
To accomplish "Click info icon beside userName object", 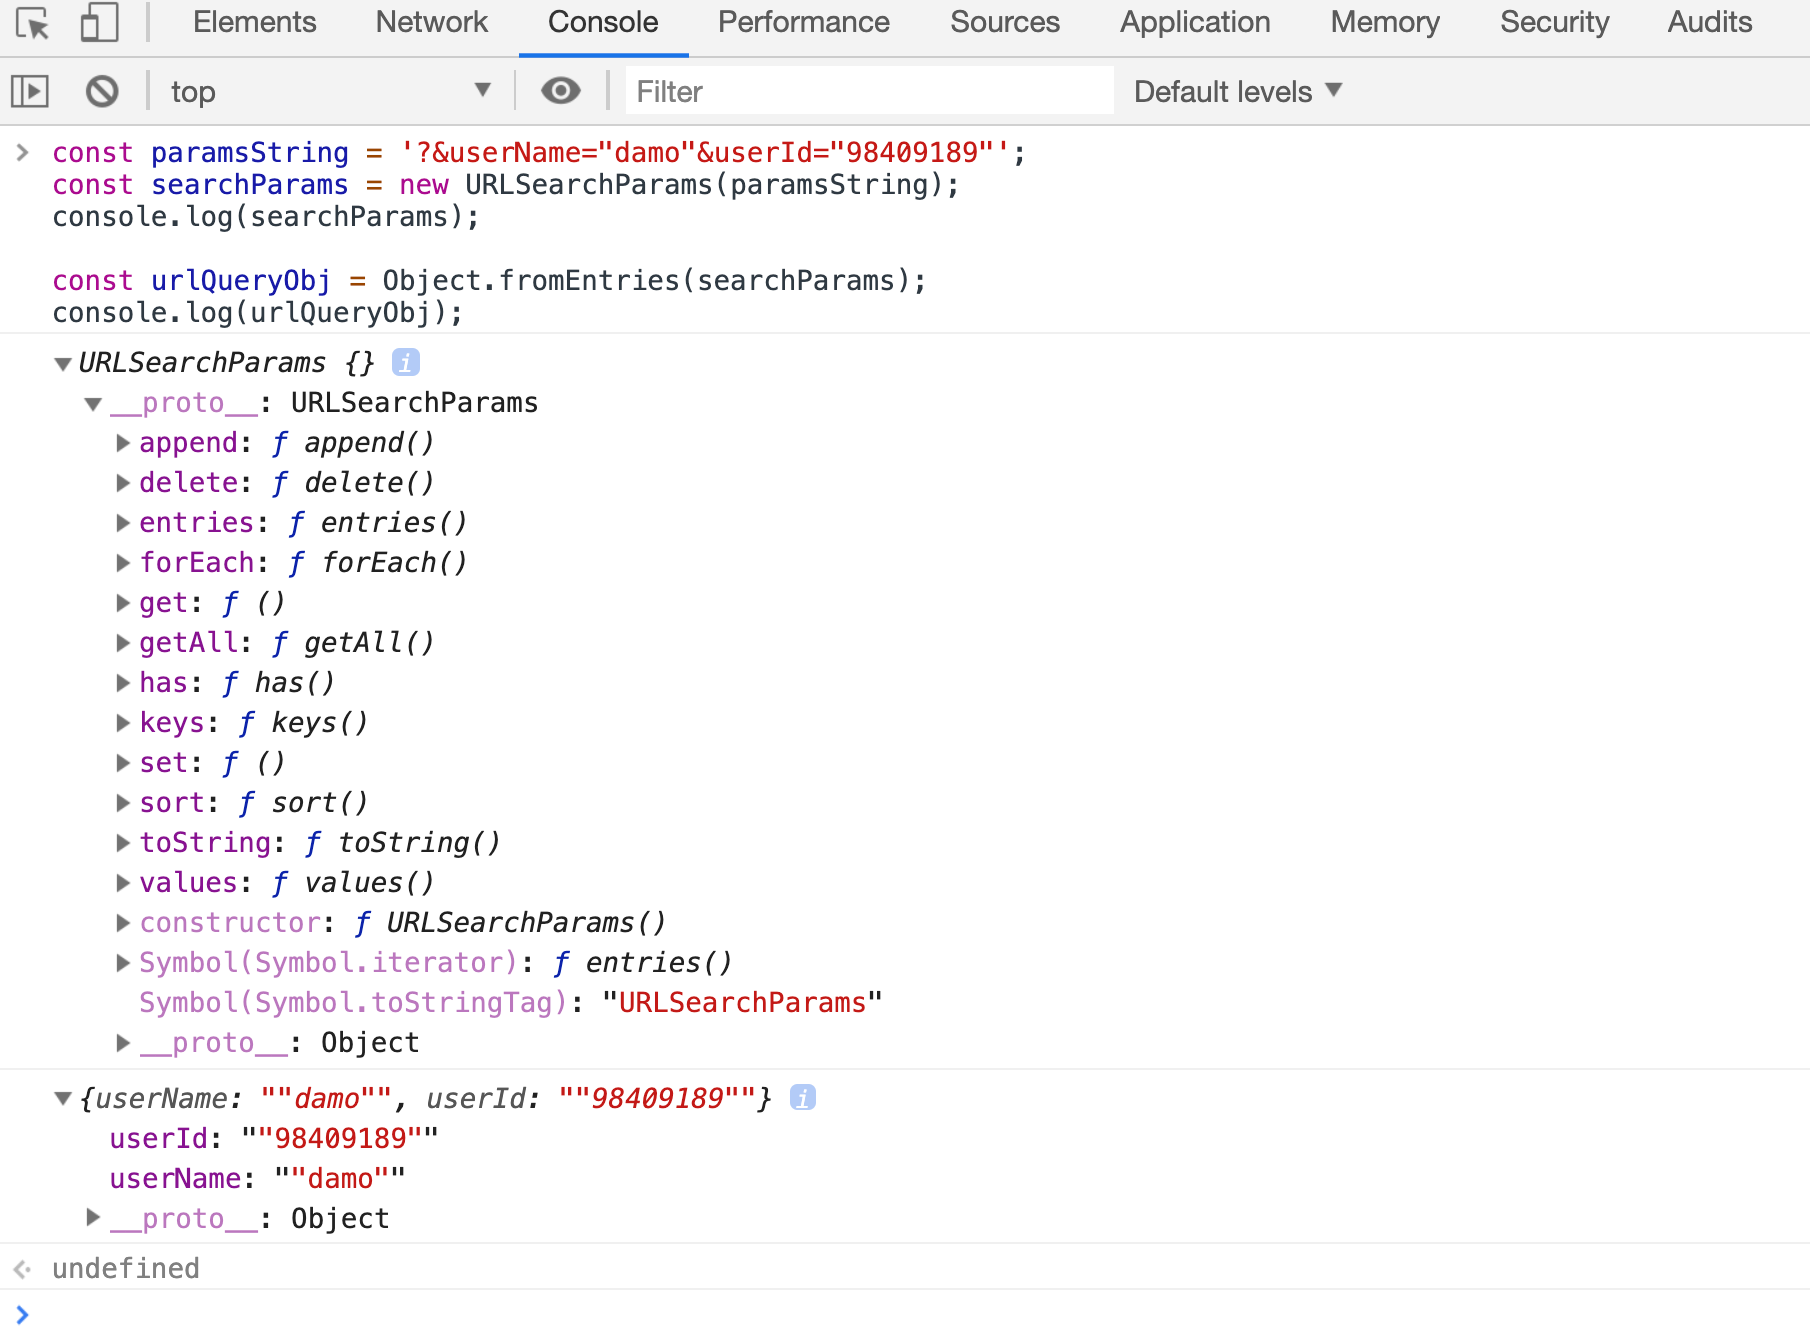I will 803,1098.
